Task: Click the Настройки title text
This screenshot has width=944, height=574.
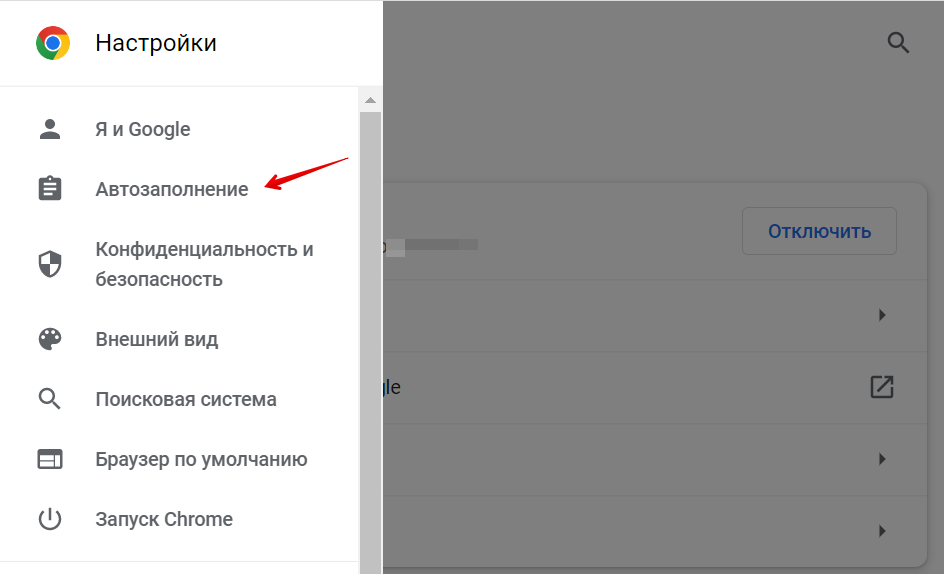Action: coord(155,43)
